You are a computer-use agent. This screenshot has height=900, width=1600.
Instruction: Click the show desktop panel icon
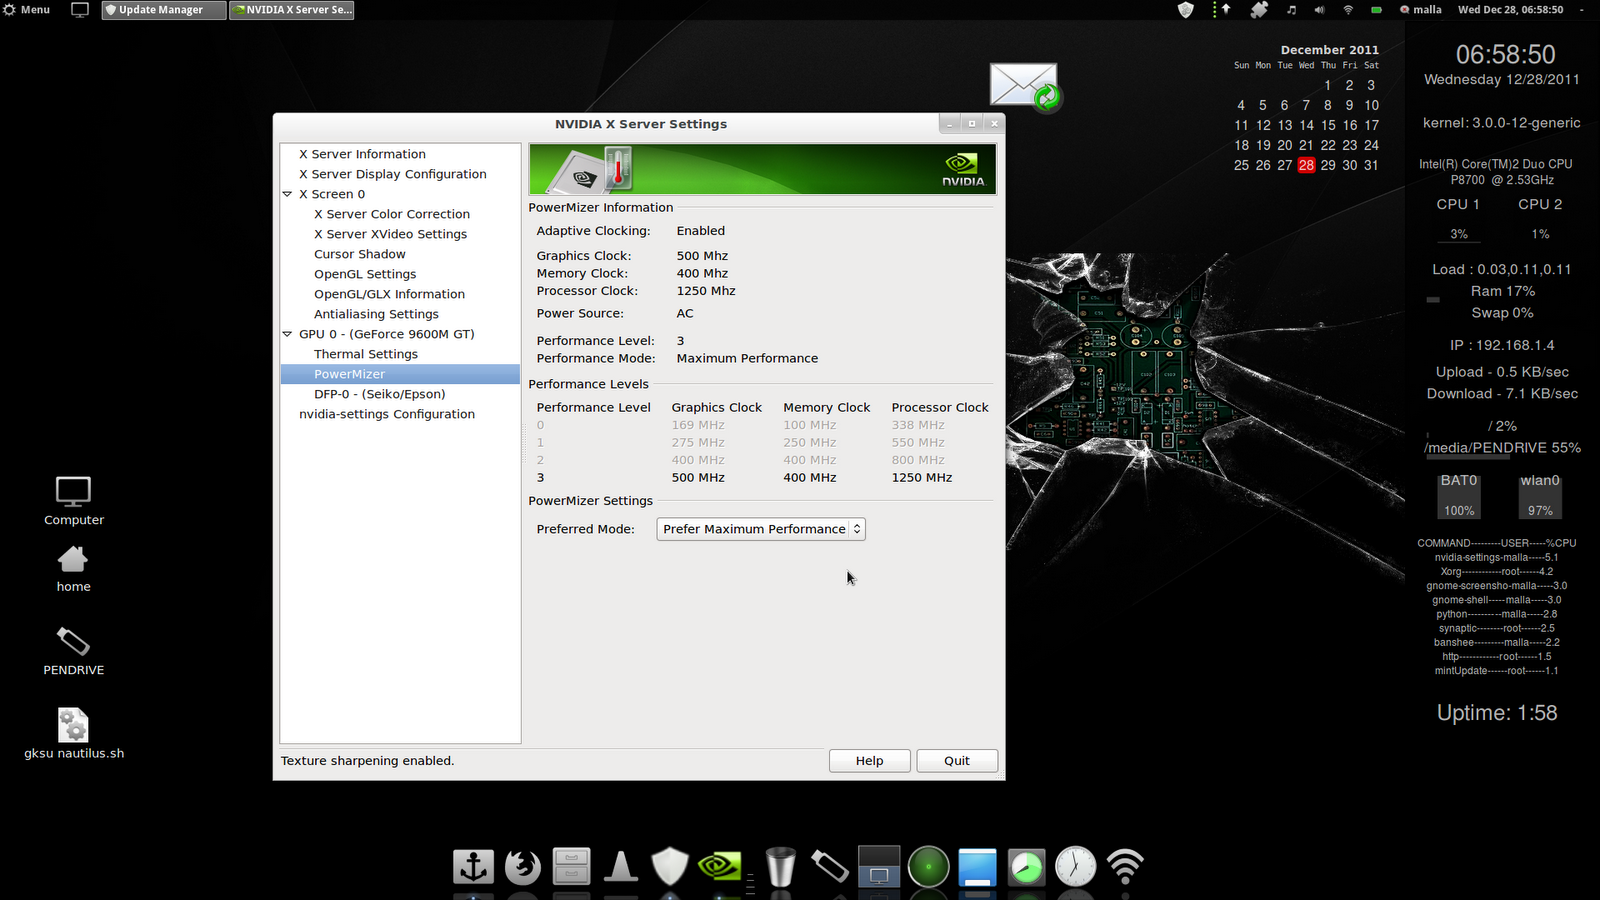[80, 9]
